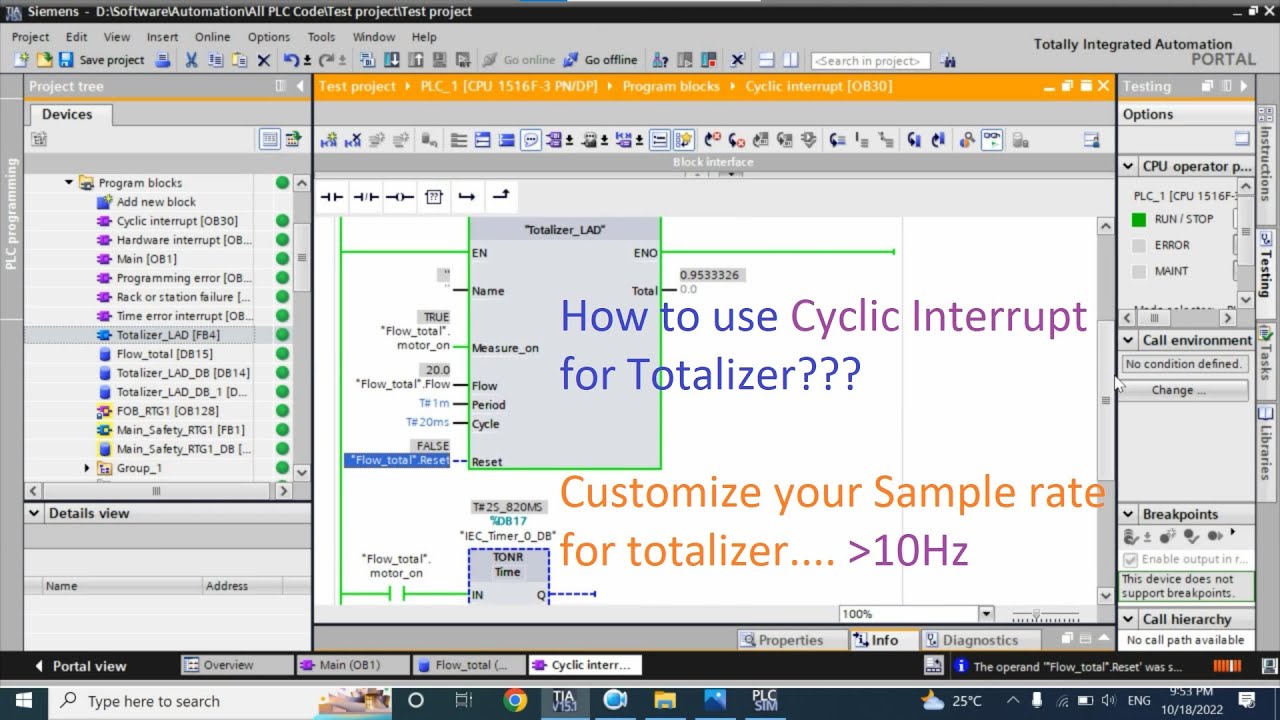Open the zoom level 100% dropdown
The height and width of the screenshot is (720, 1280).
point(986,614)
